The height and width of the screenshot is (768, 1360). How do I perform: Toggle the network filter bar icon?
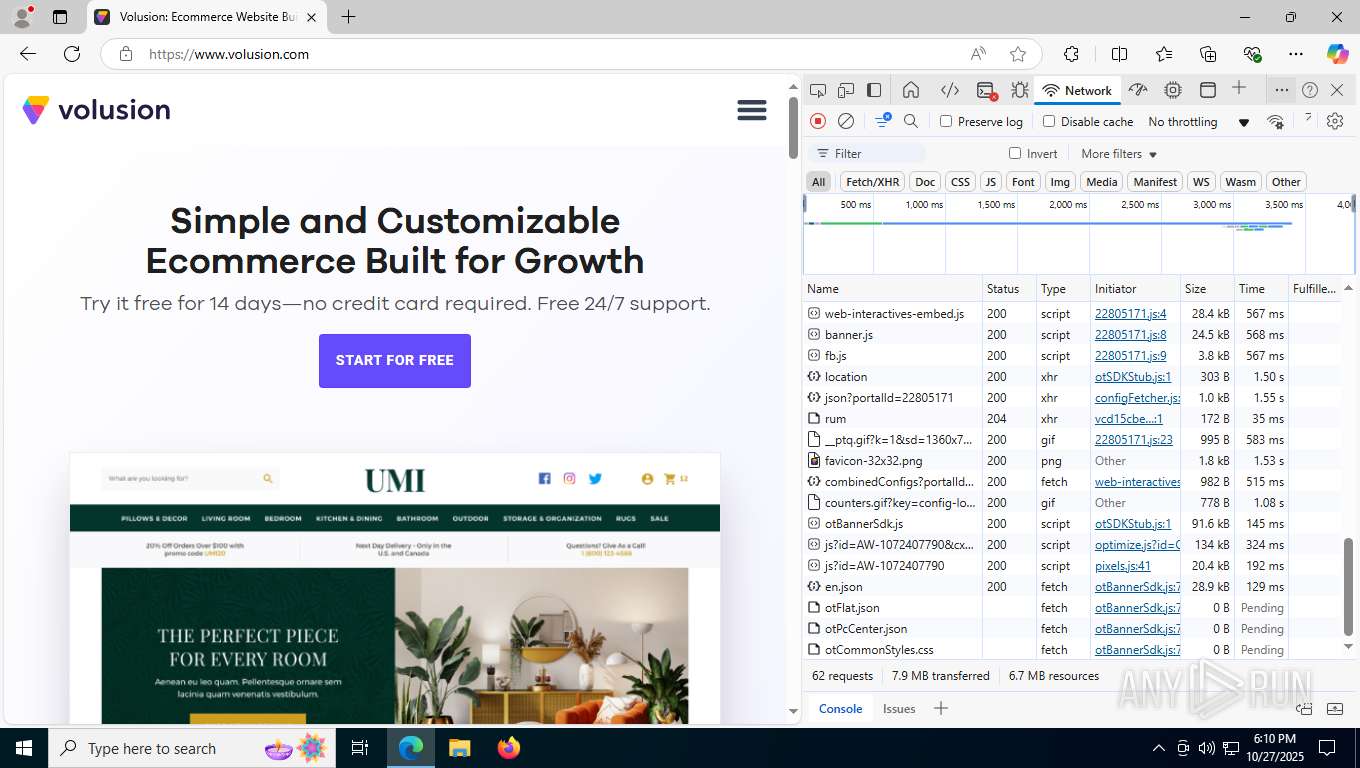883,121
